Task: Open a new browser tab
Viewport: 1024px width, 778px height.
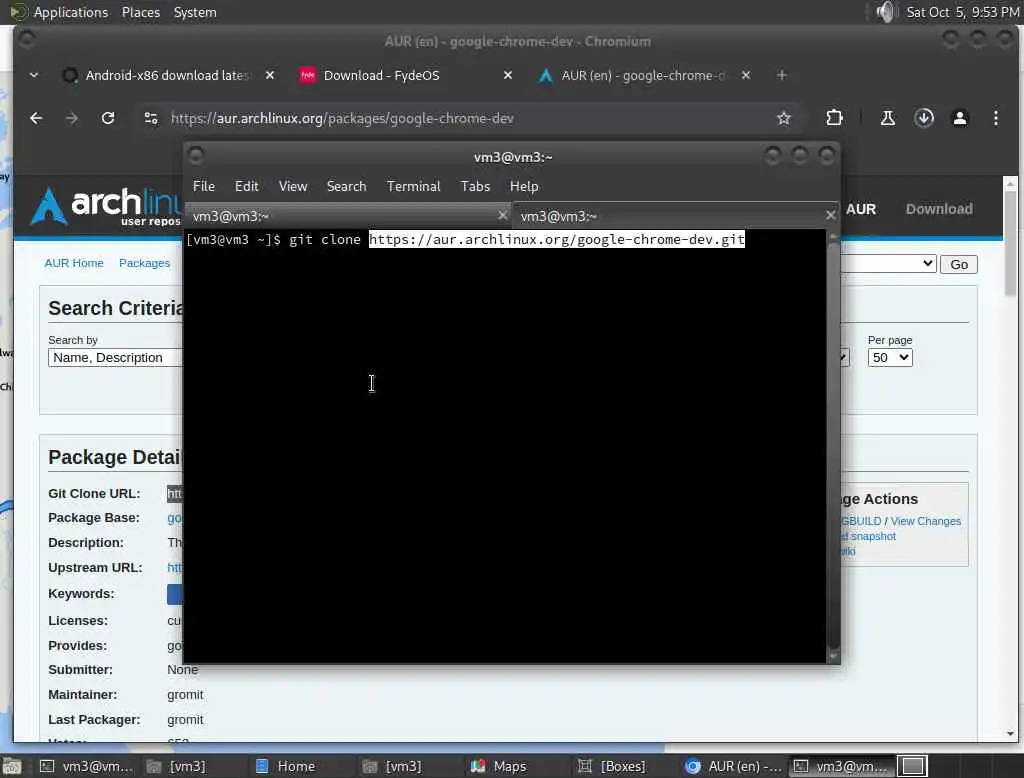Action: pyautogui.click(x=782, y=75)
